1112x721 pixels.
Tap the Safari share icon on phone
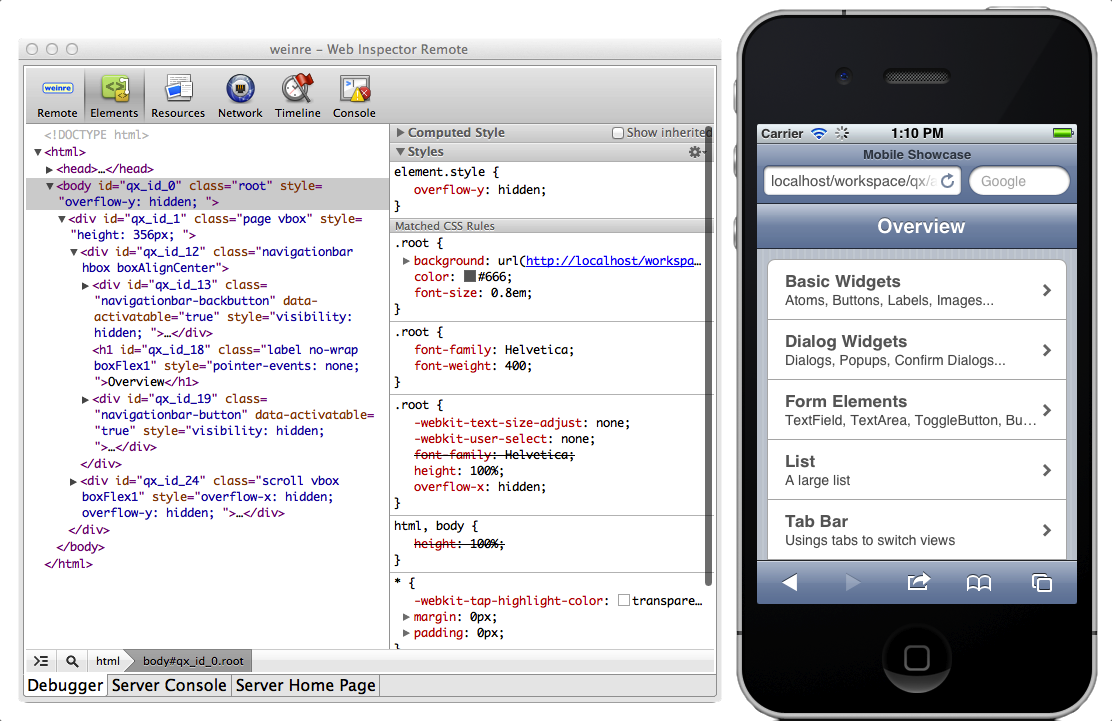click(x=918, y=582)
